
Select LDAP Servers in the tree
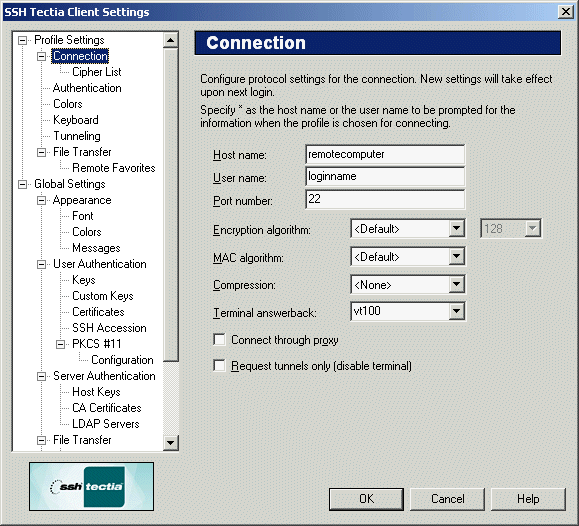(106, 424)
